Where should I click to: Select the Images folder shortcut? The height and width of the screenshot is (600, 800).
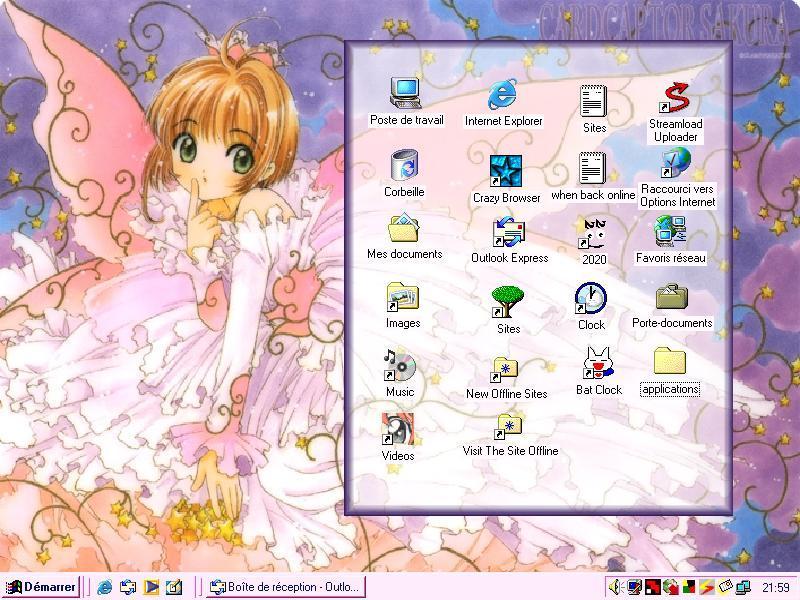click(403, 306)
